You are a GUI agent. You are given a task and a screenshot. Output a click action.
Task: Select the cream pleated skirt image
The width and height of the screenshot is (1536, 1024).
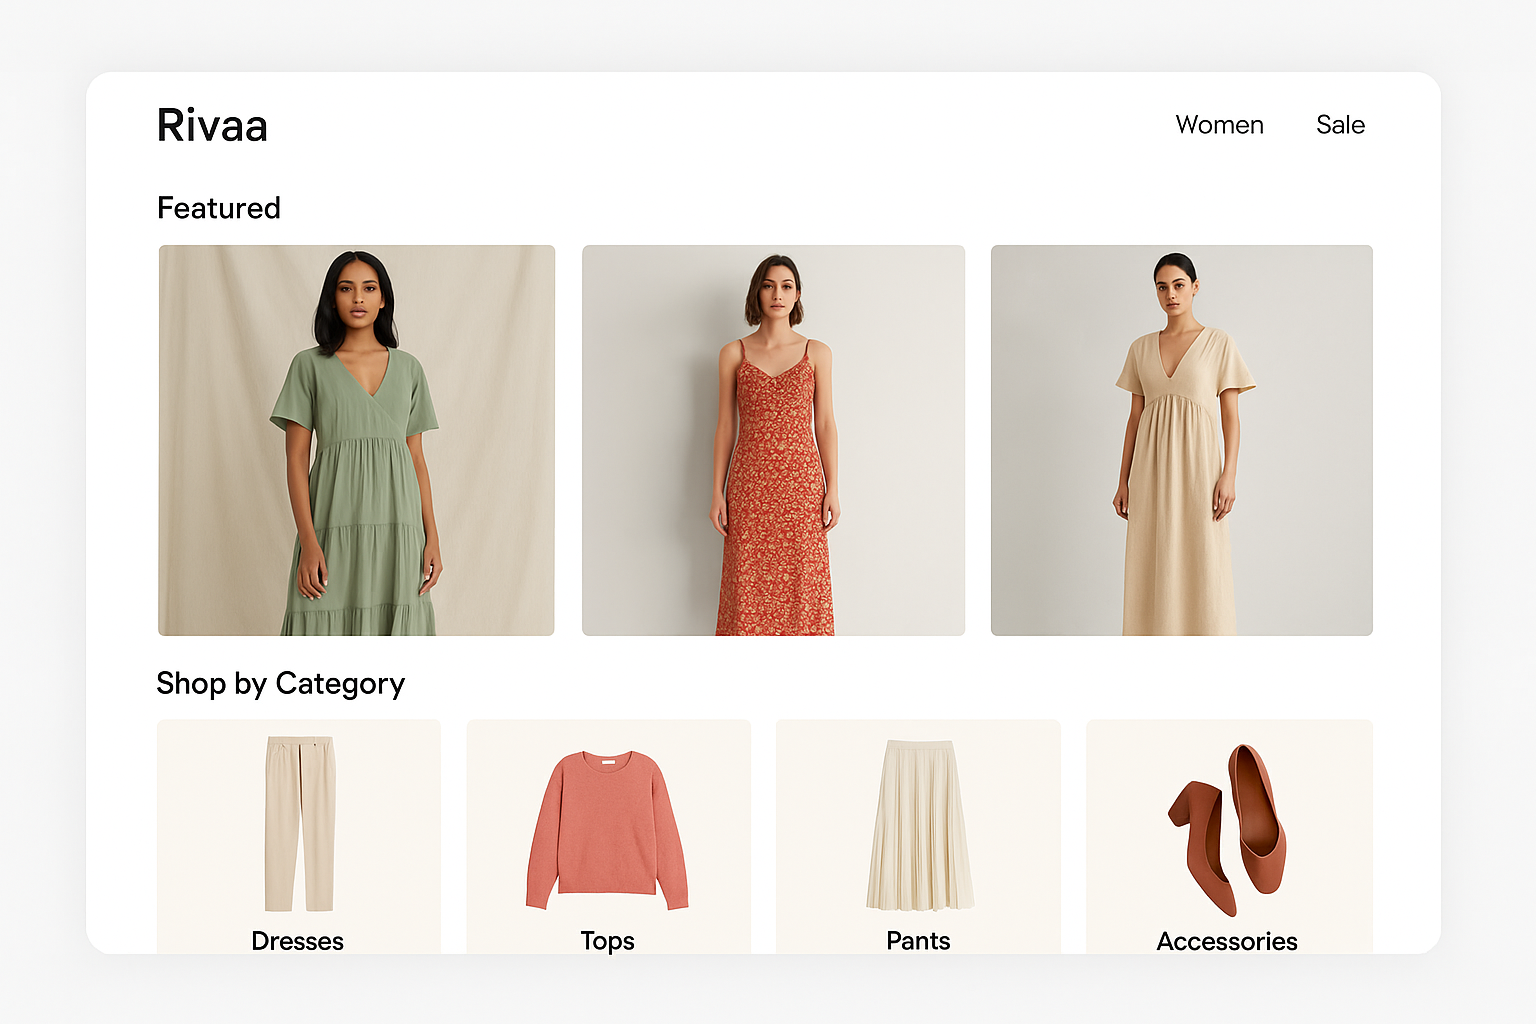[918, 826]
